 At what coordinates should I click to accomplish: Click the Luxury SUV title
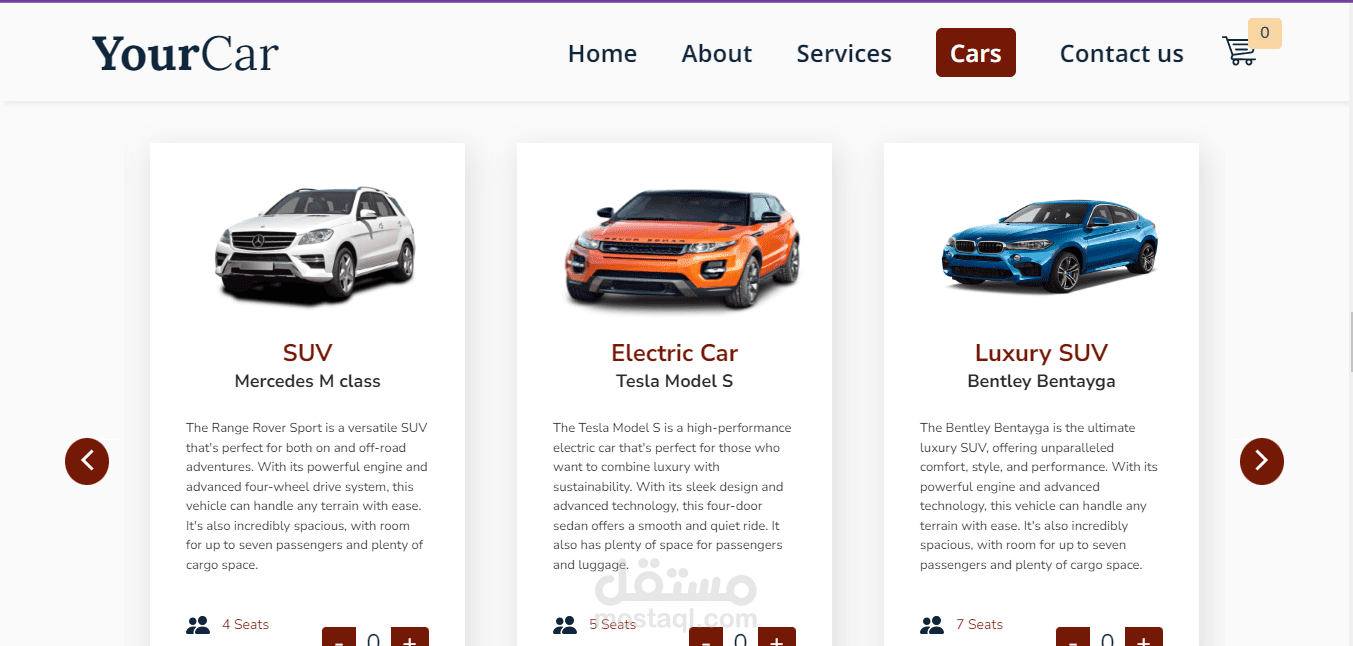pos(1041,353)
